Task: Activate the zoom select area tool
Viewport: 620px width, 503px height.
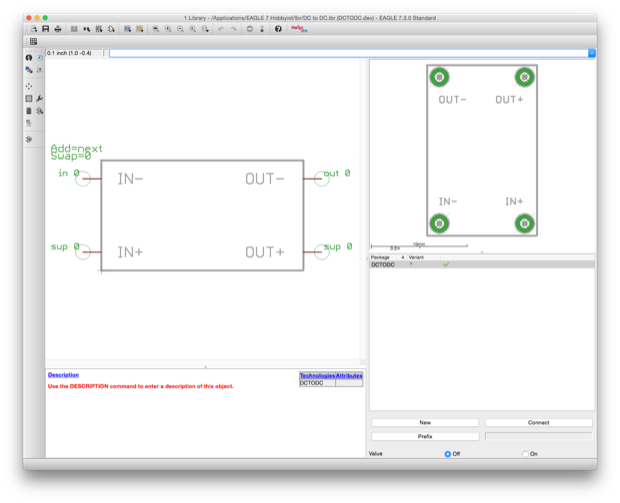Action: (205, 29)
